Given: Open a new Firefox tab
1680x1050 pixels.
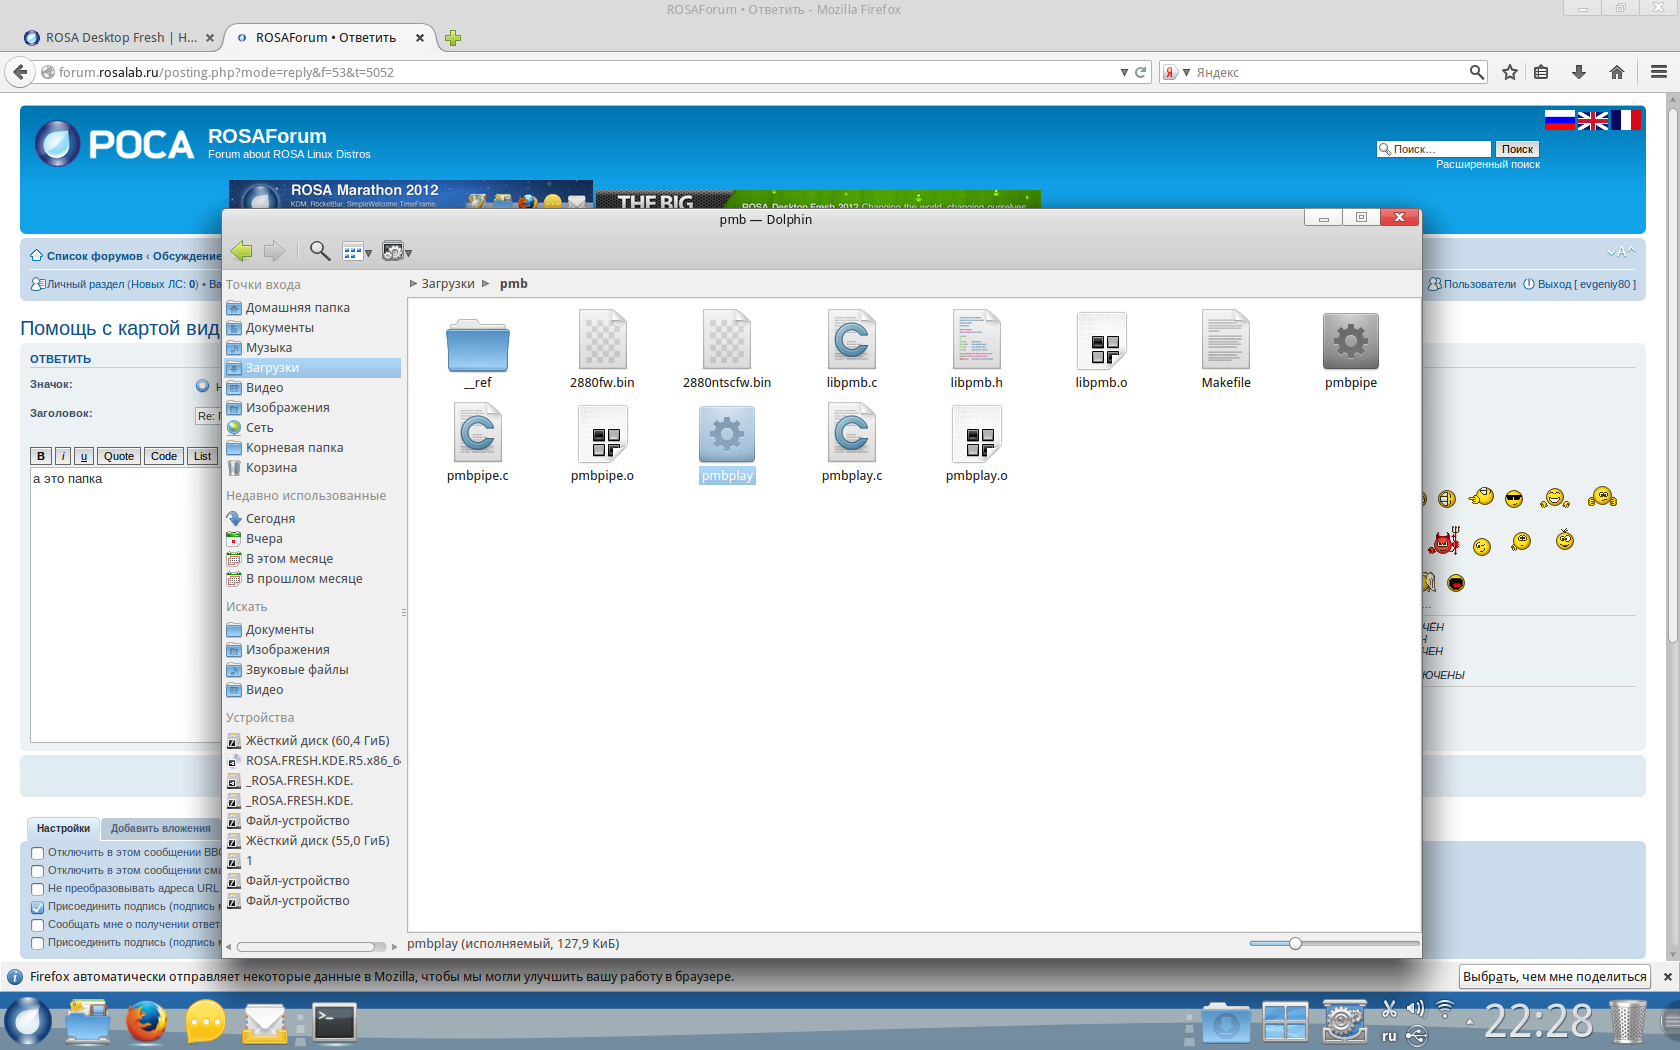Looking at the screenshot, I should click(x=453, y=38).
